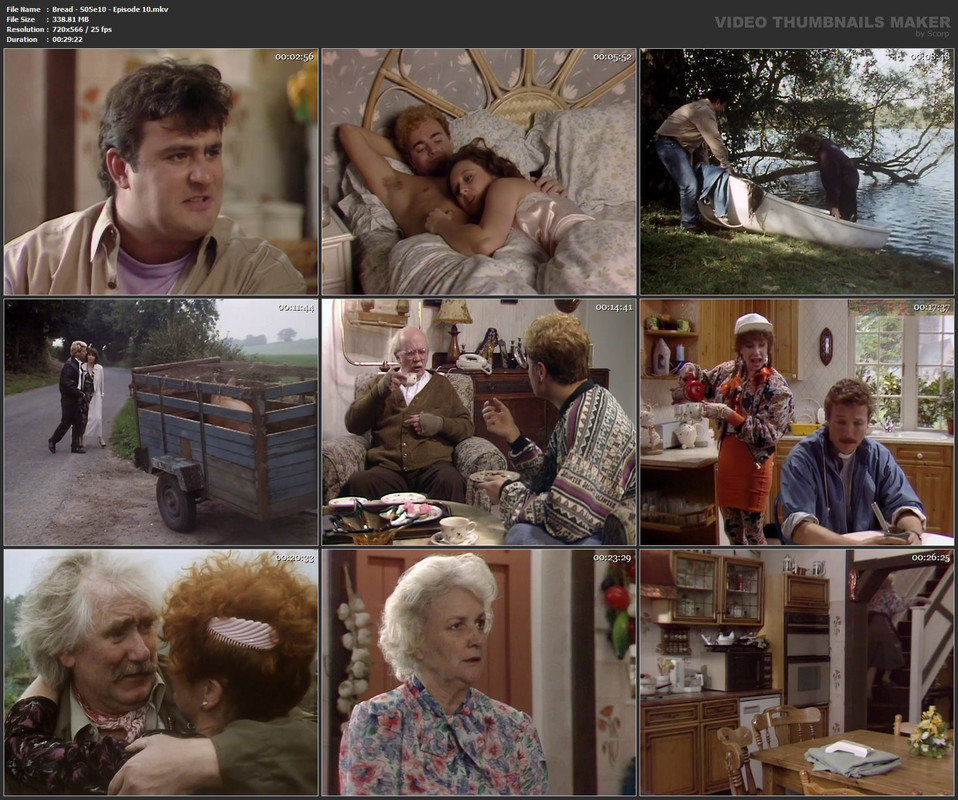
Task: Click the timestamp 00:17:37
Action: click(x=931, y=307)
